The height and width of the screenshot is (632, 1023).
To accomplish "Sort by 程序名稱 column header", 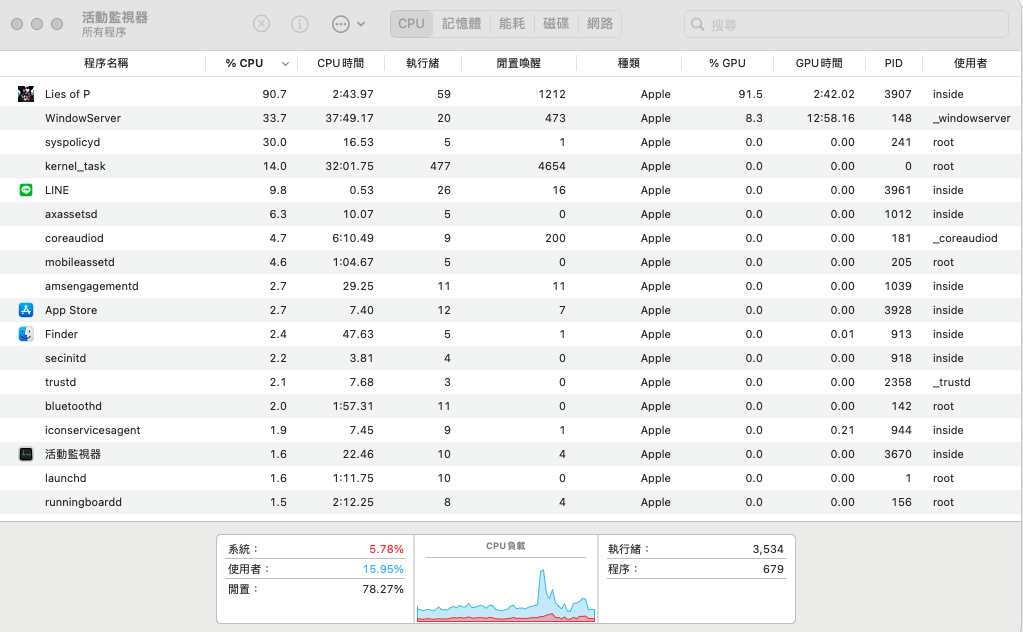I will pyautogui.click(x=106, y=63).
